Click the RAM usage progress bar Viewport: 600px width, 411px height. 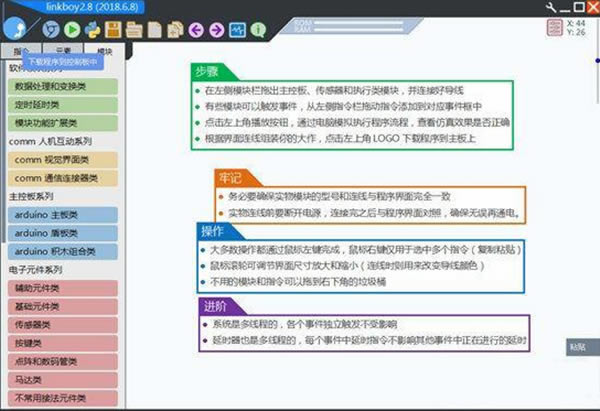(x=359, y=29)
